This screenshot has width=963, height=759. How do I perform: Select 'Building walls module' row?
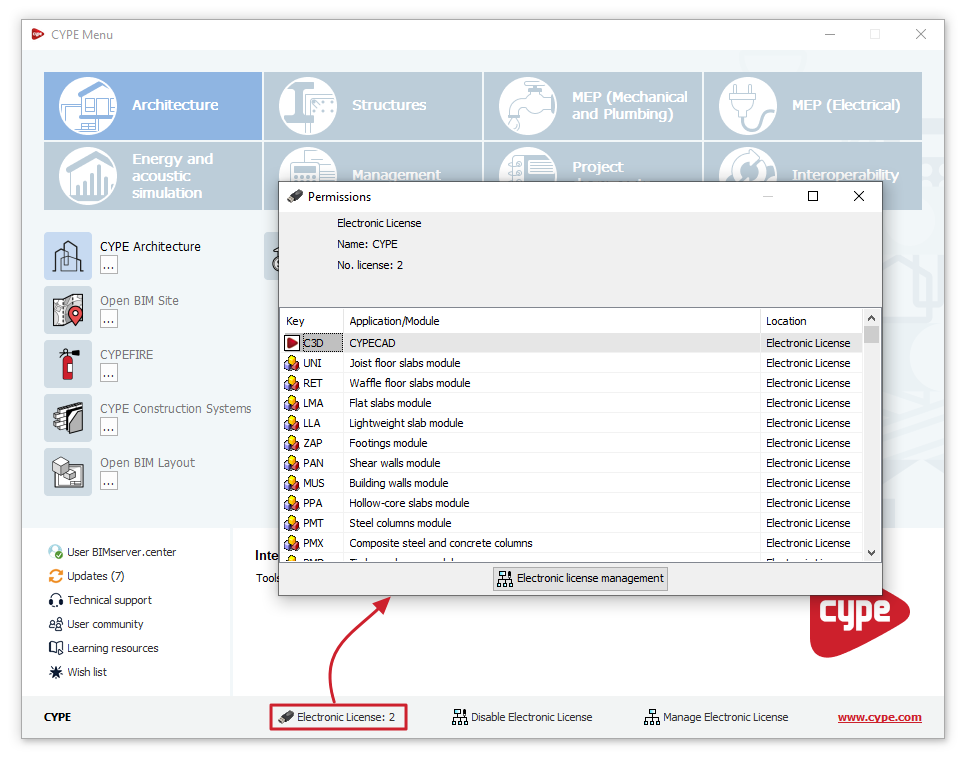(571, 483)
